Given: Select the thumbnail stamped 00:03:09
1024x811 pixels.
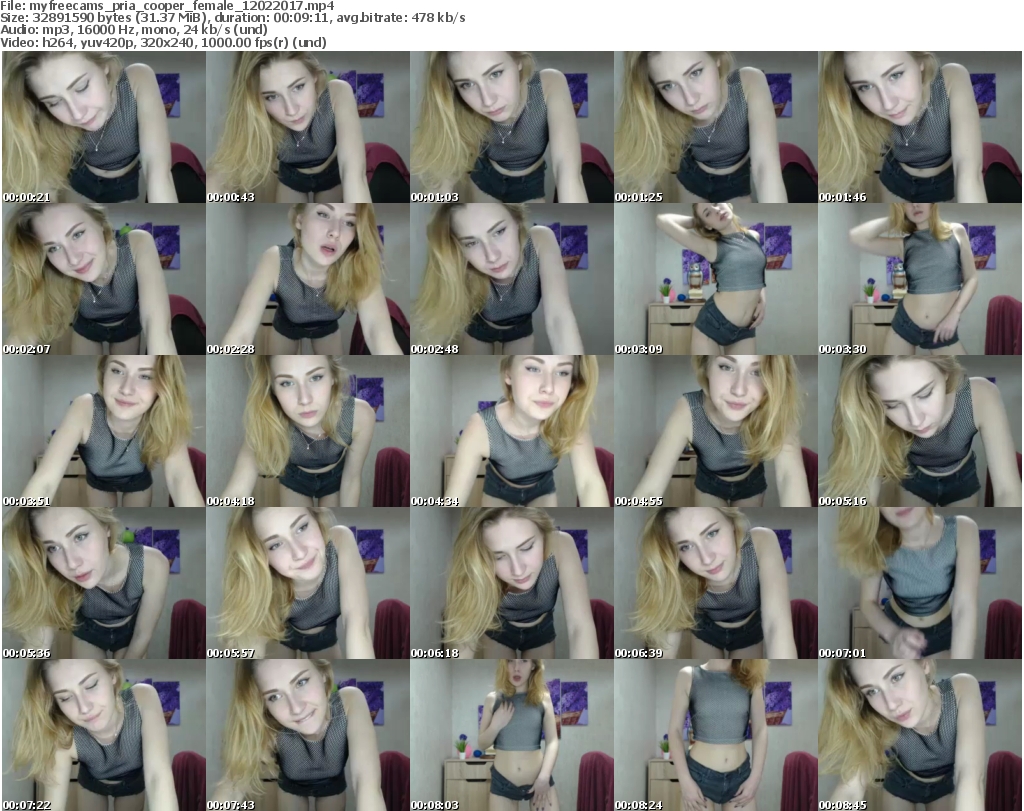Looking at the screenshot, I should [x=716, y=279].
